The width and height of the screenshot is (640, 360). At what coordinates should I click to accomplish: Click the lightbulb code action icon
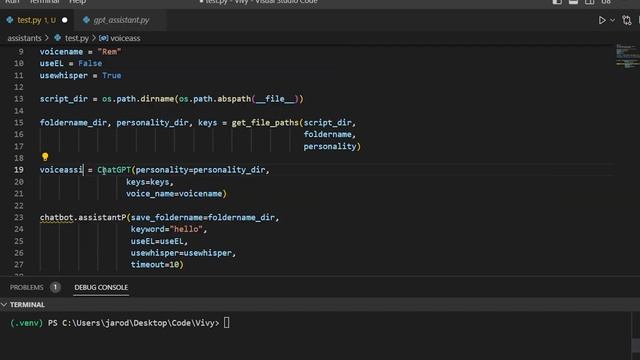click(x=45, y=157)
